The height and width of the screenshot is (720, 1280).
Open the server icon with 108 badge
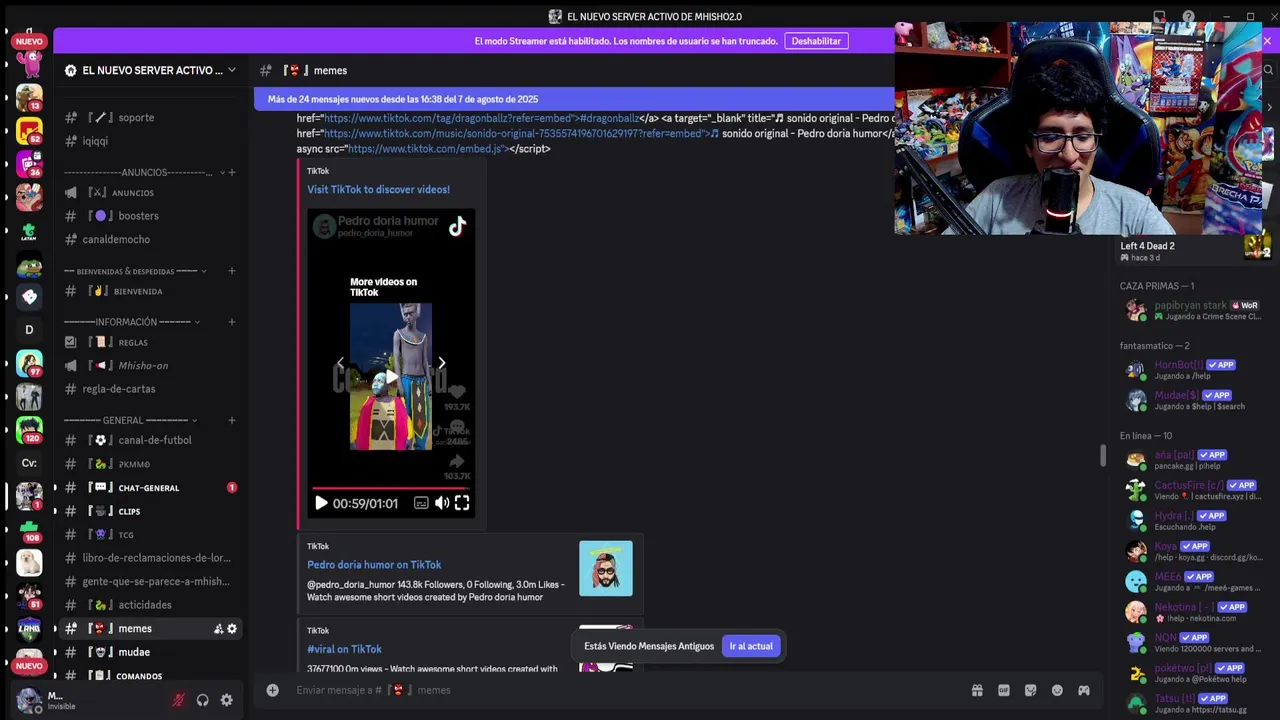pyautogui.click(x=29, y=529)
